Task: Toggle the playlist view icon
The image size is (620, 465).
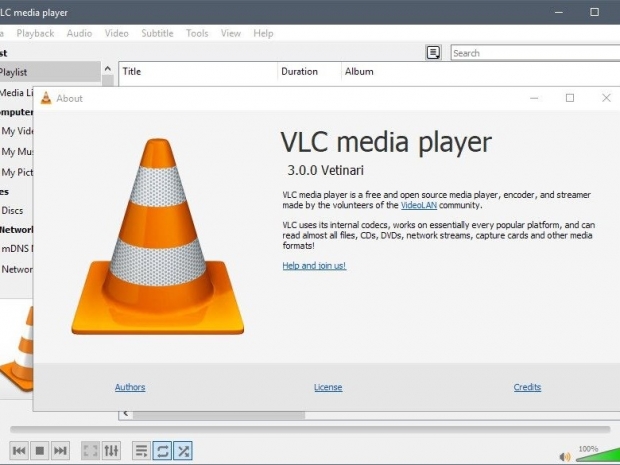Action: [x=141, y=451]
